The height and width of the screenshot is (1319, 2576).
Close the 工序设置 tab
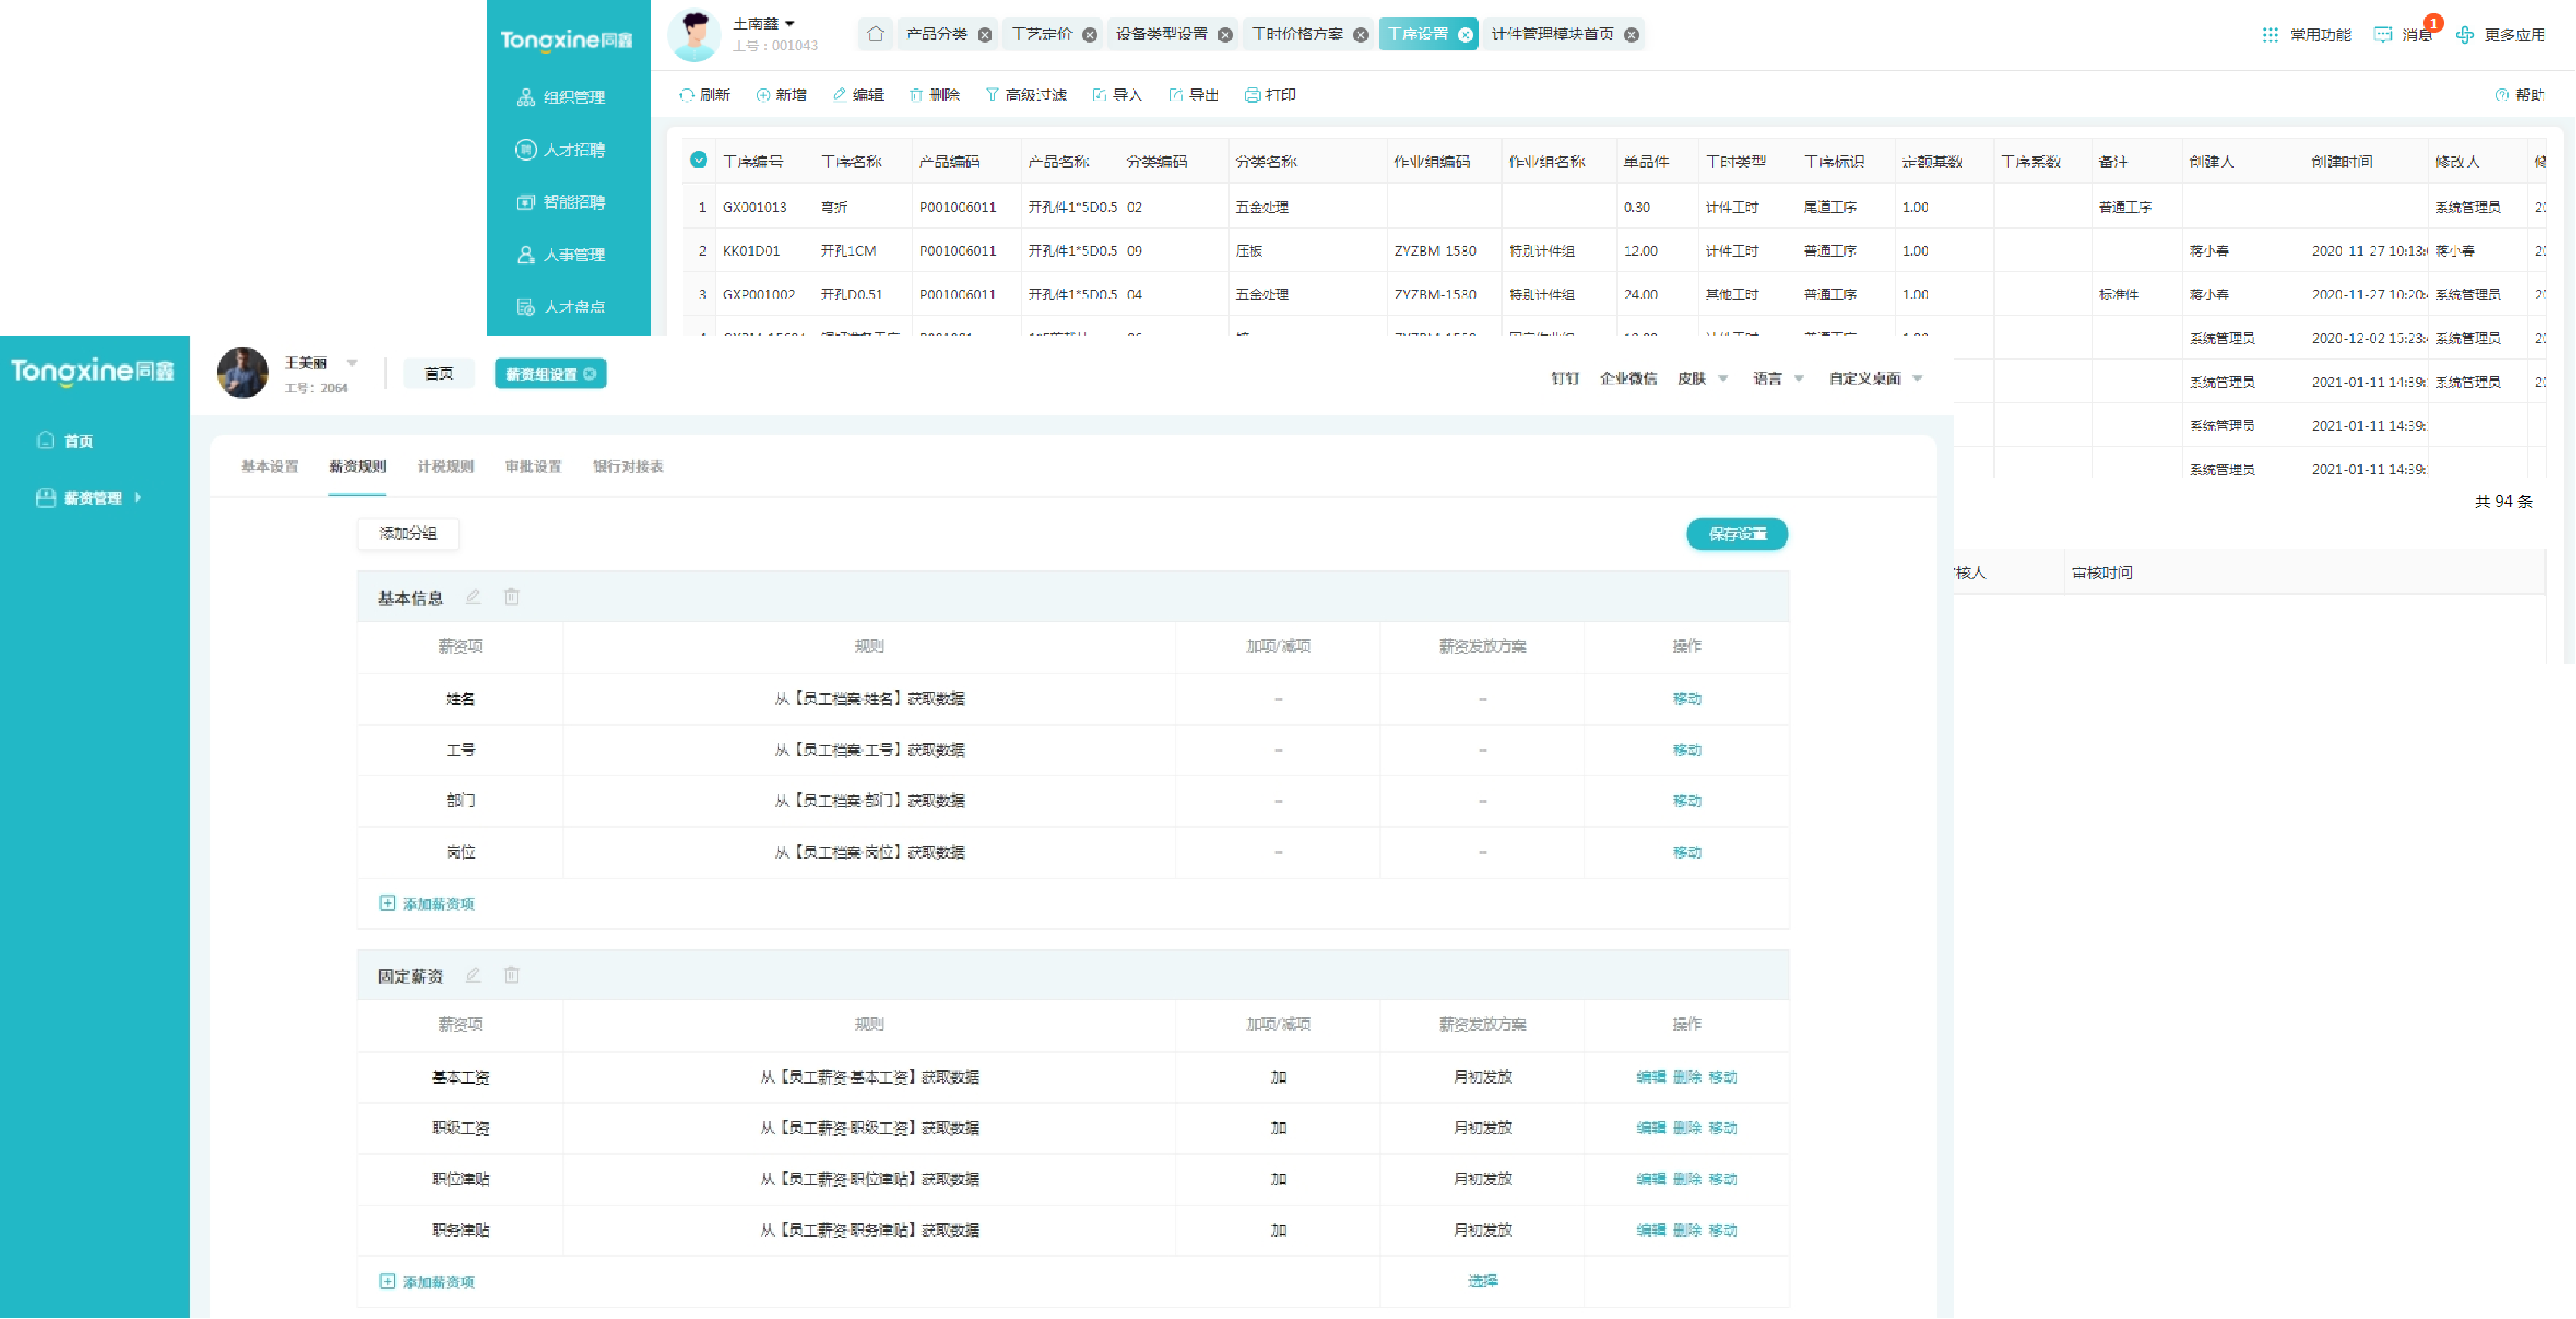click(x=1464, y=35)
